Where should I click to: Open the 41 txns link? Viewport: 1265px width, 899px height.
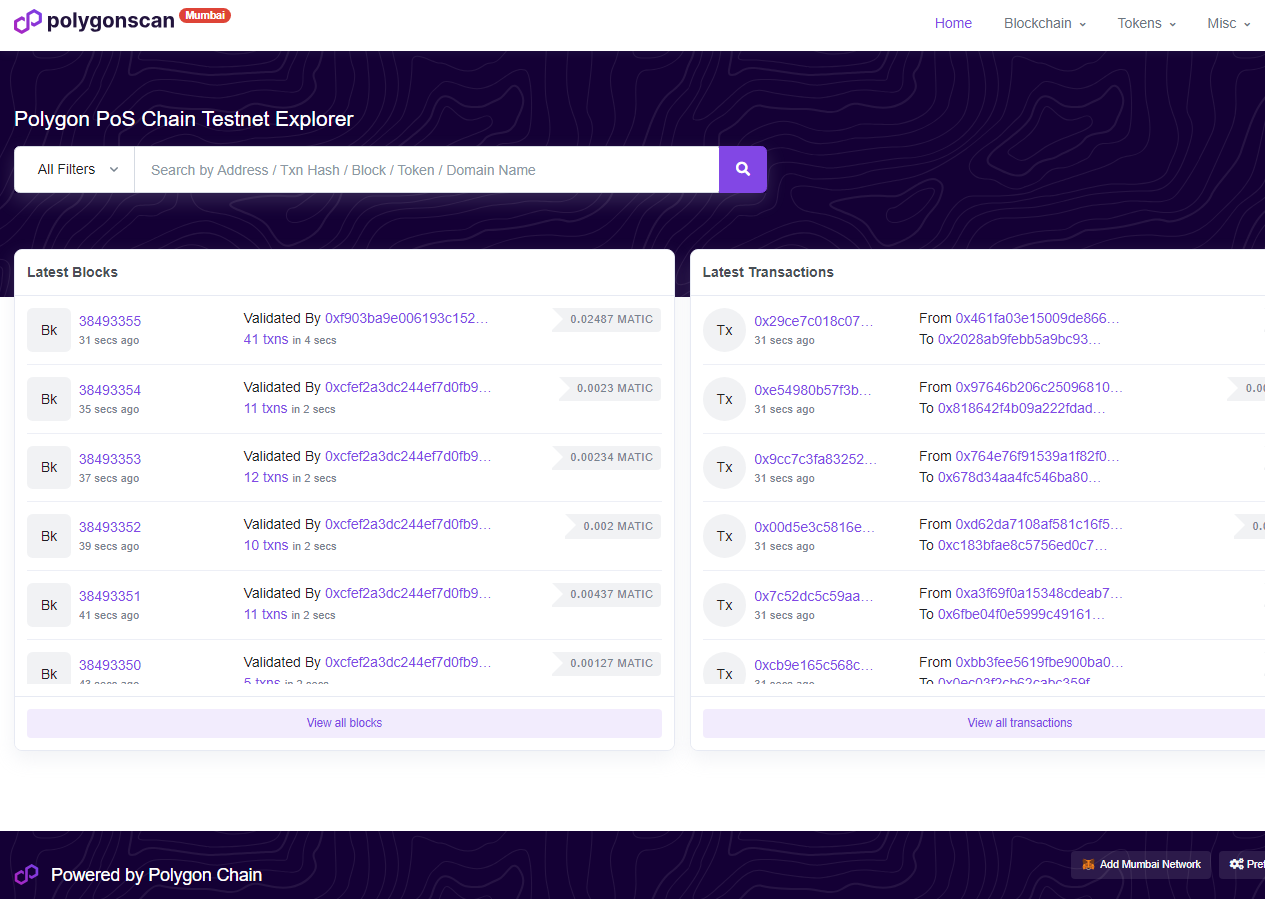[266, 339]
